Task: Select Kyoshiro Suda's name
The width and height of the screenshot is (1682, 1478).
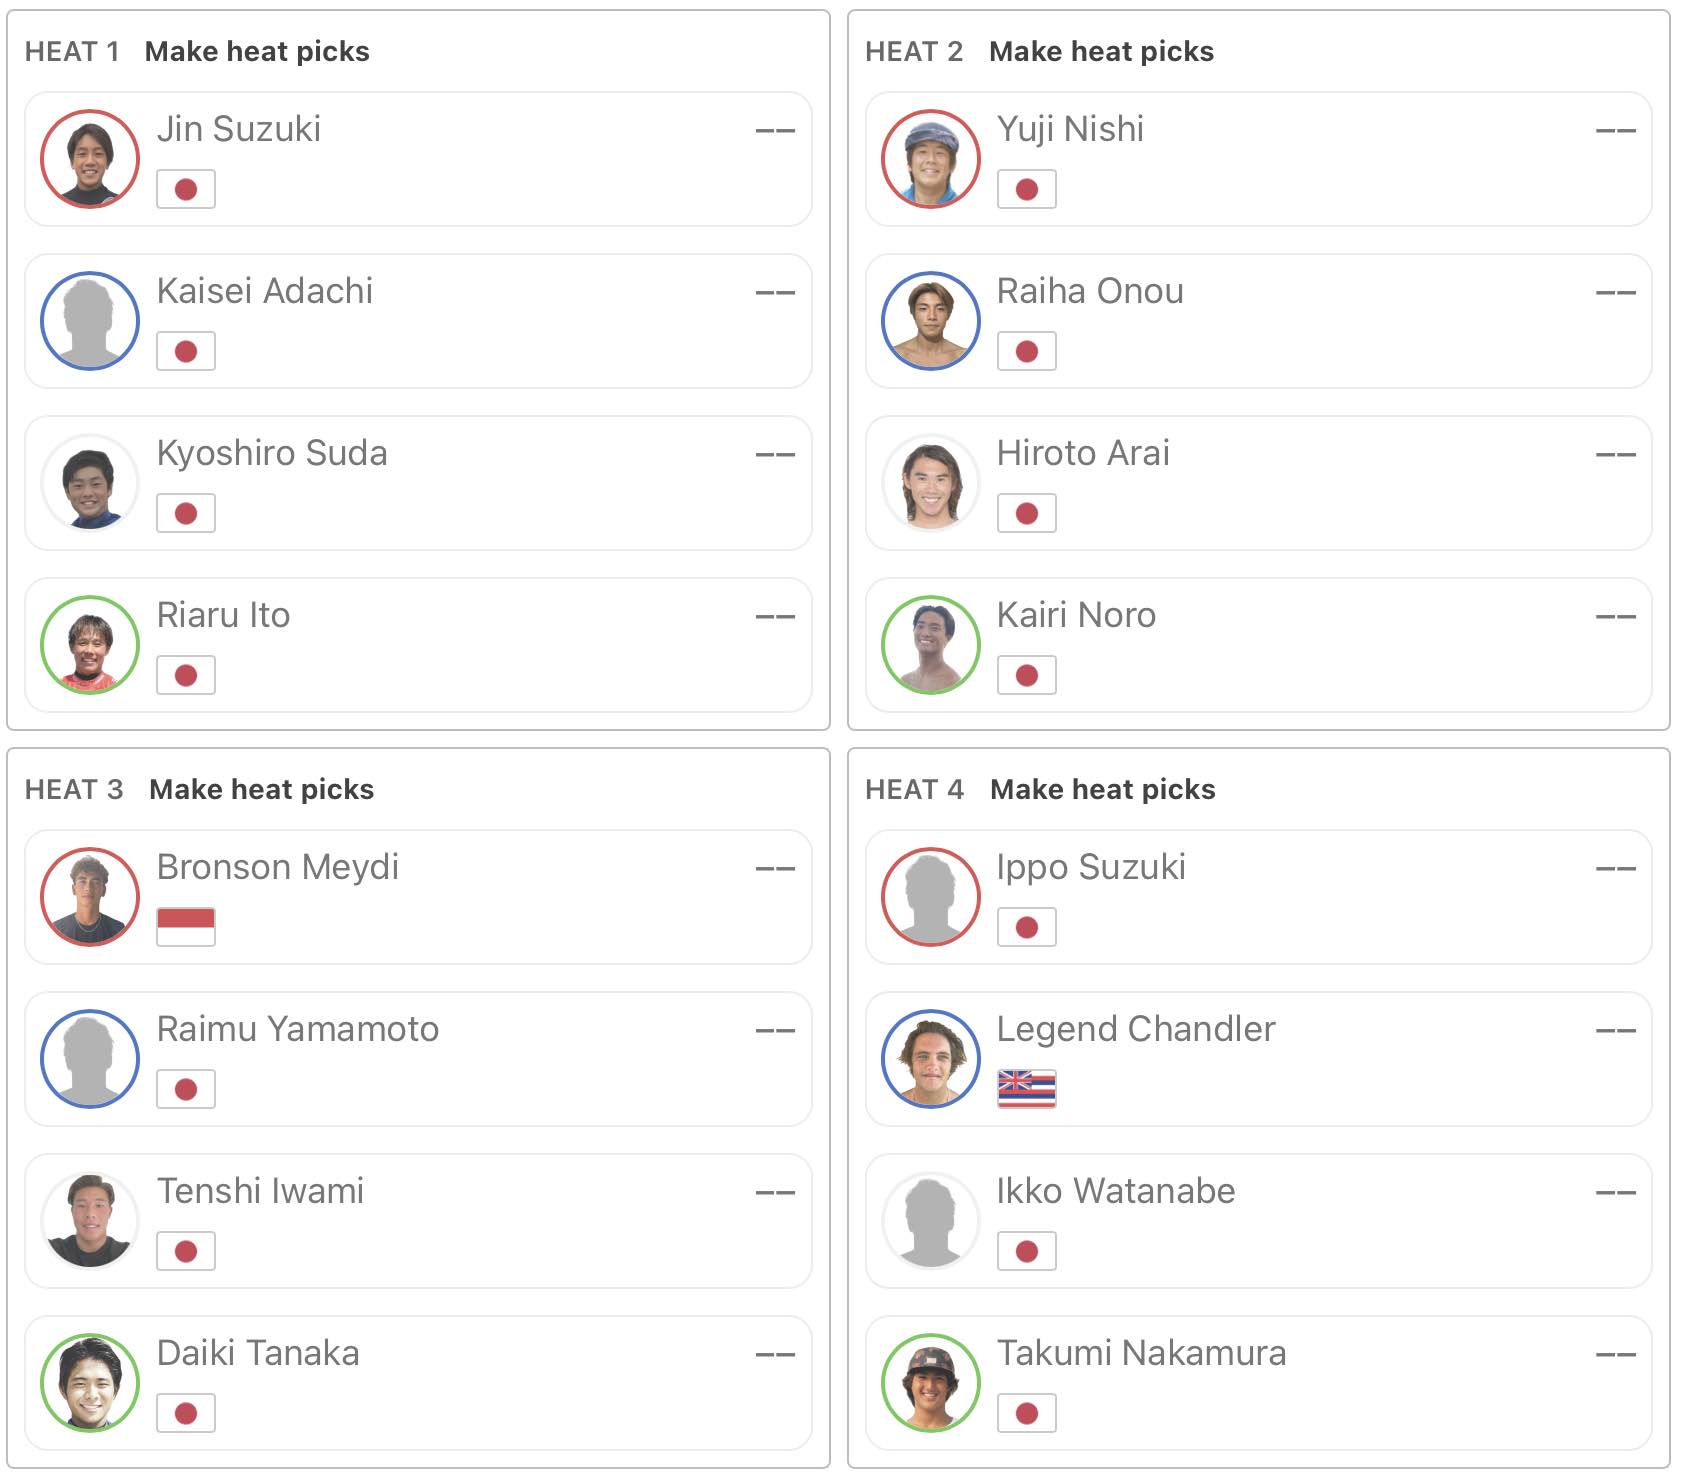Action: point(272,453)
